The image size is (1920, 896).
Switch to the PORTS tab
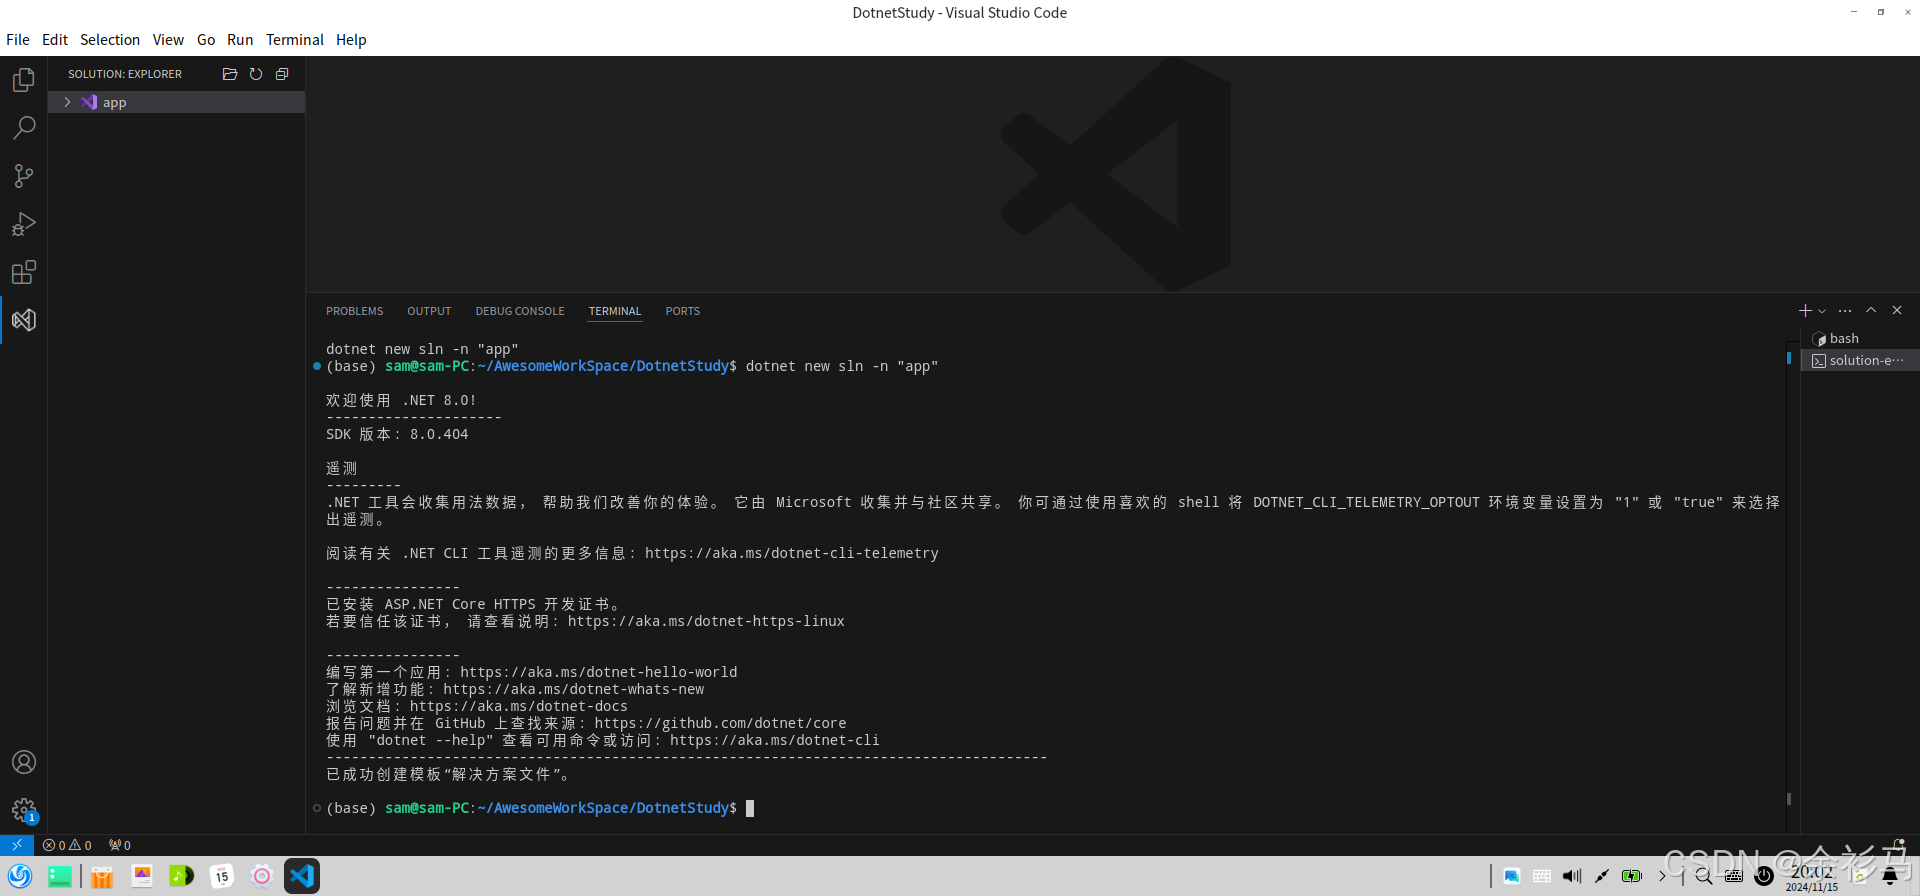pos(683,311)
